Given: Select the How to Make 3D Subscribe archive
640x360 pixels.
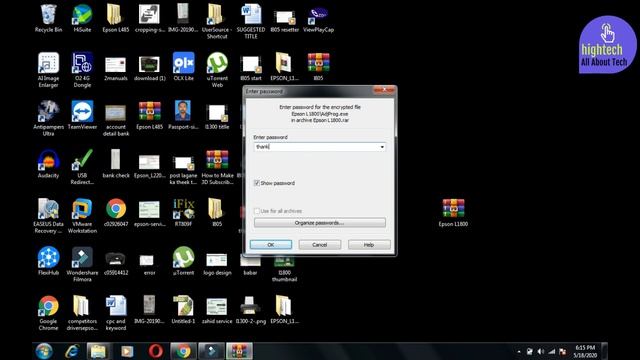Looking at the screenshot, I should coord(217,167).
